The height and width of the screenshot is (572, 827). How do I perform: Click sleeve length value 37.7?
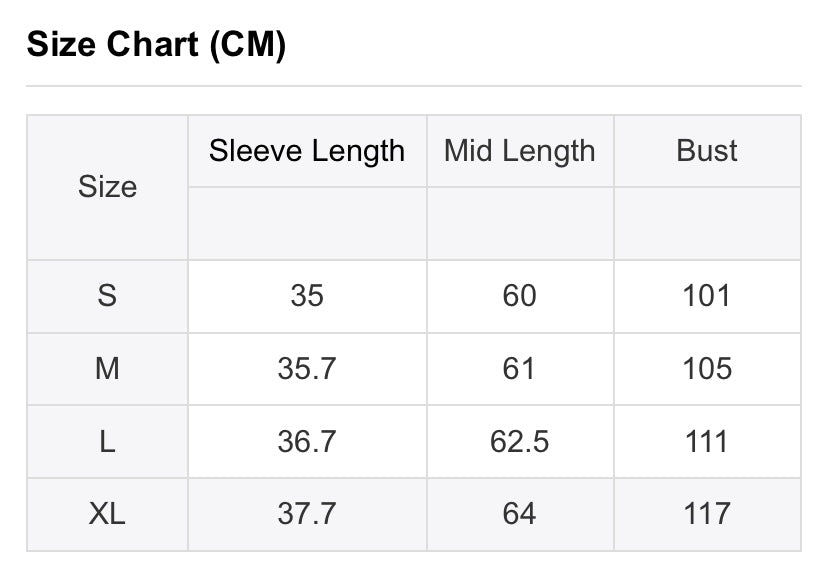tap(307, 513)
